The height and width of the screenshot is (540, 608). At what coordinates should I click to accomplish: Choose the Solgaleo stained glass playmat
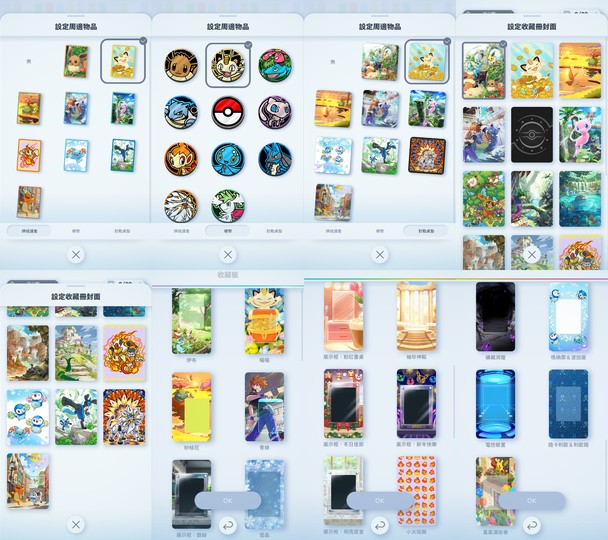[x=427, y=155]
